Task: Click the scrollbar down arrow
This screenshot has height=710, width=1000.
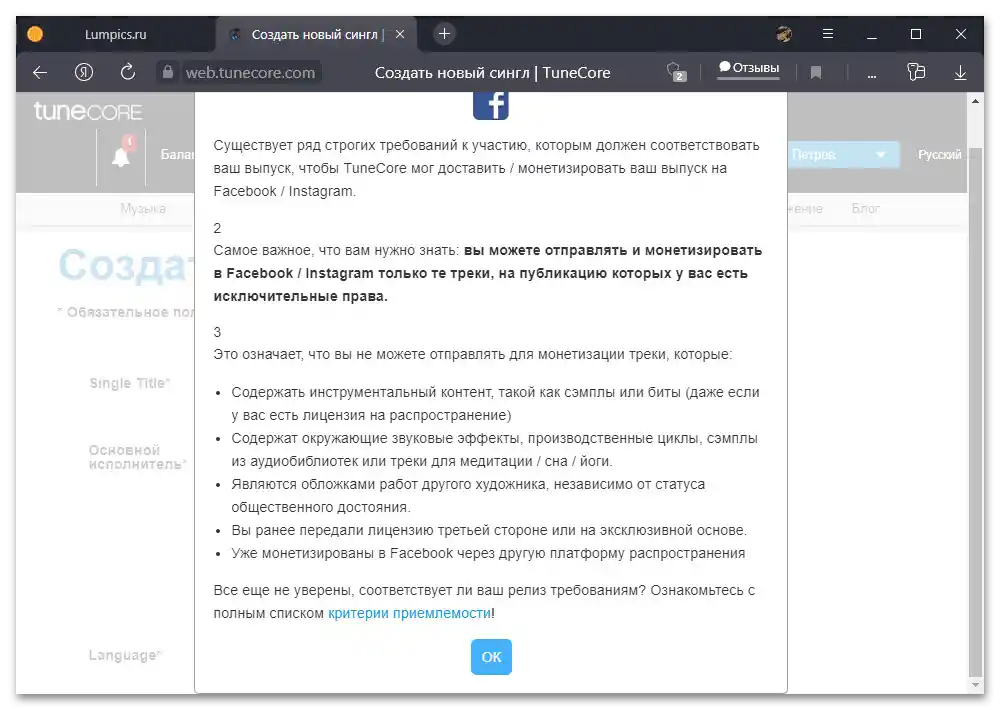Action: click(x=975, y=685)
